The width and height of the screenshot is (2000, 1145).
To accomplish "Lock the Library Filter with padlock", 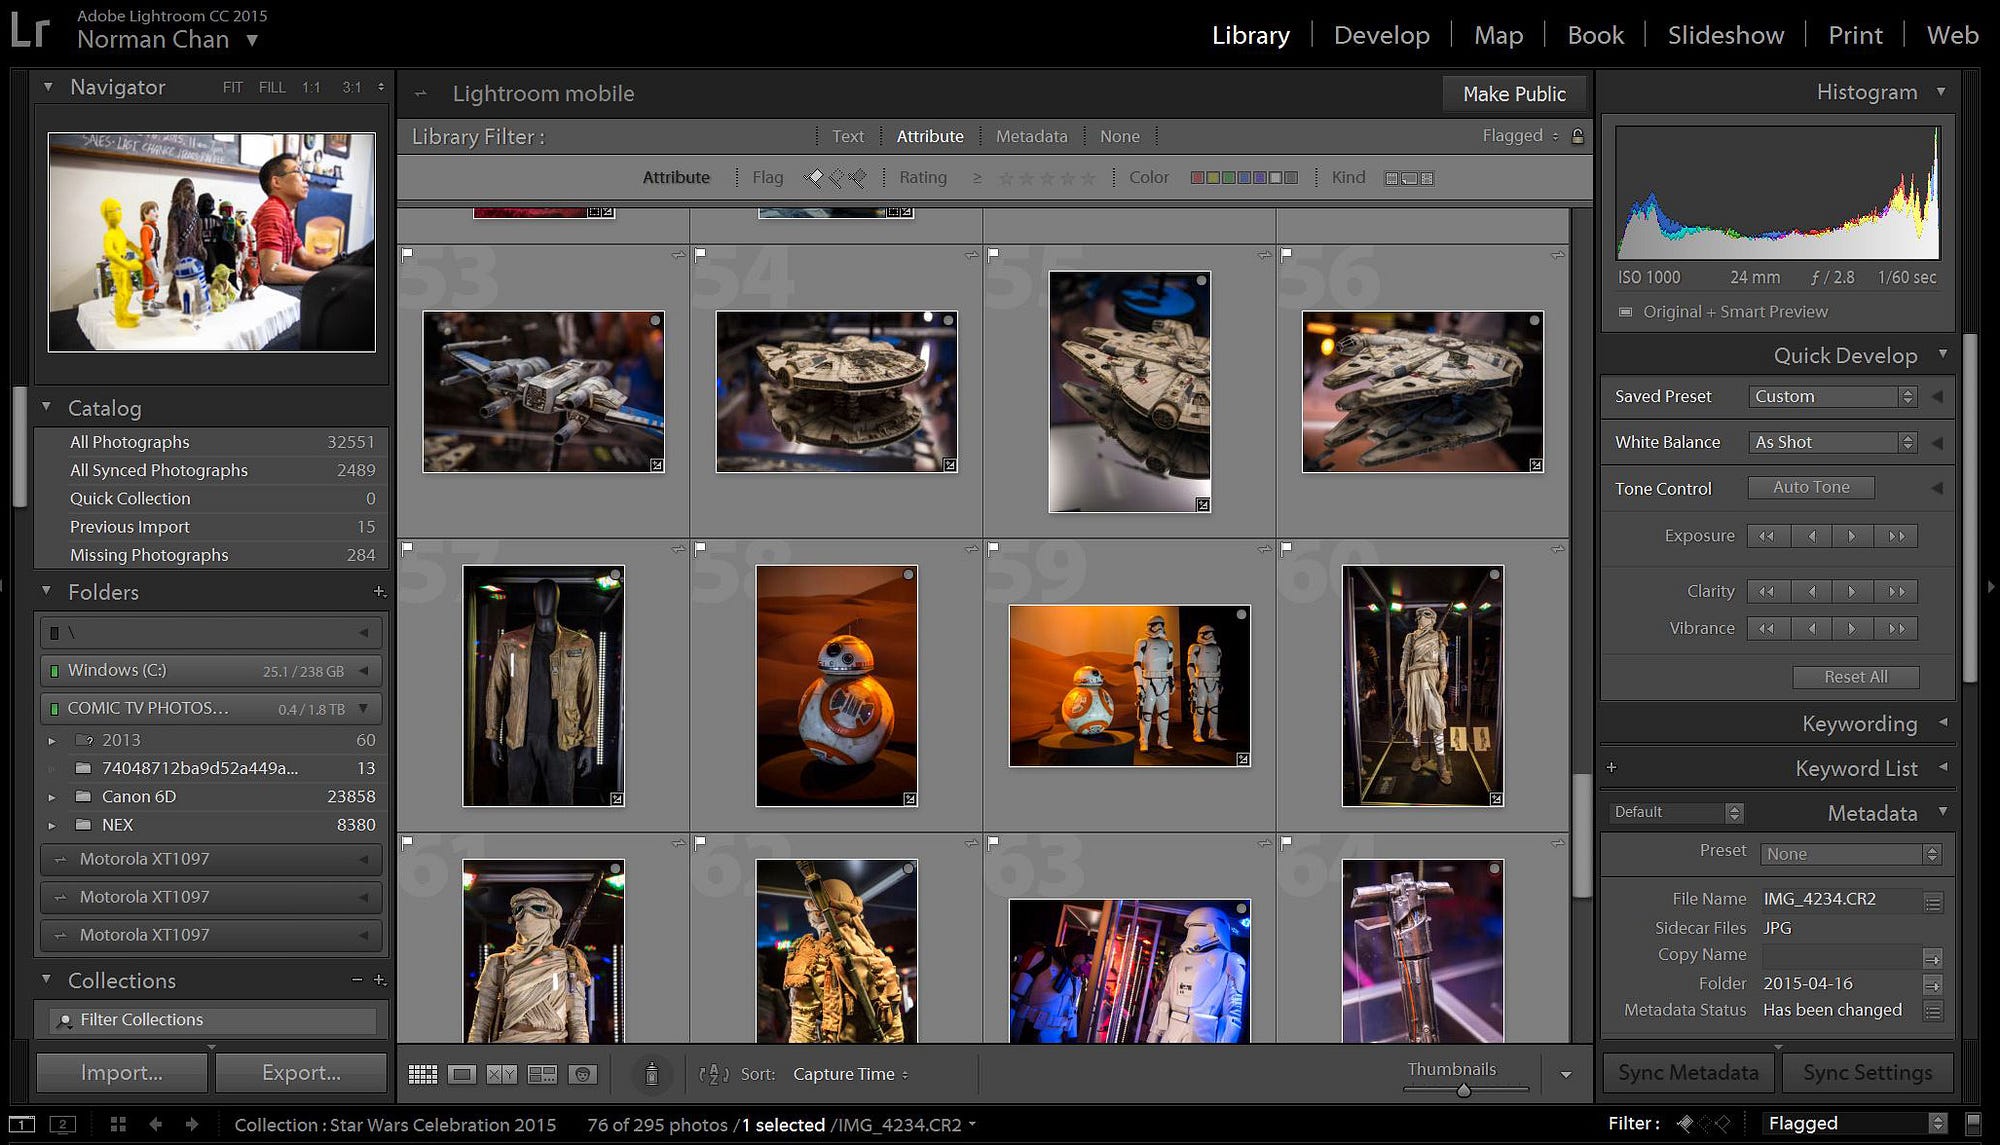I will (x=1578, y=136).
